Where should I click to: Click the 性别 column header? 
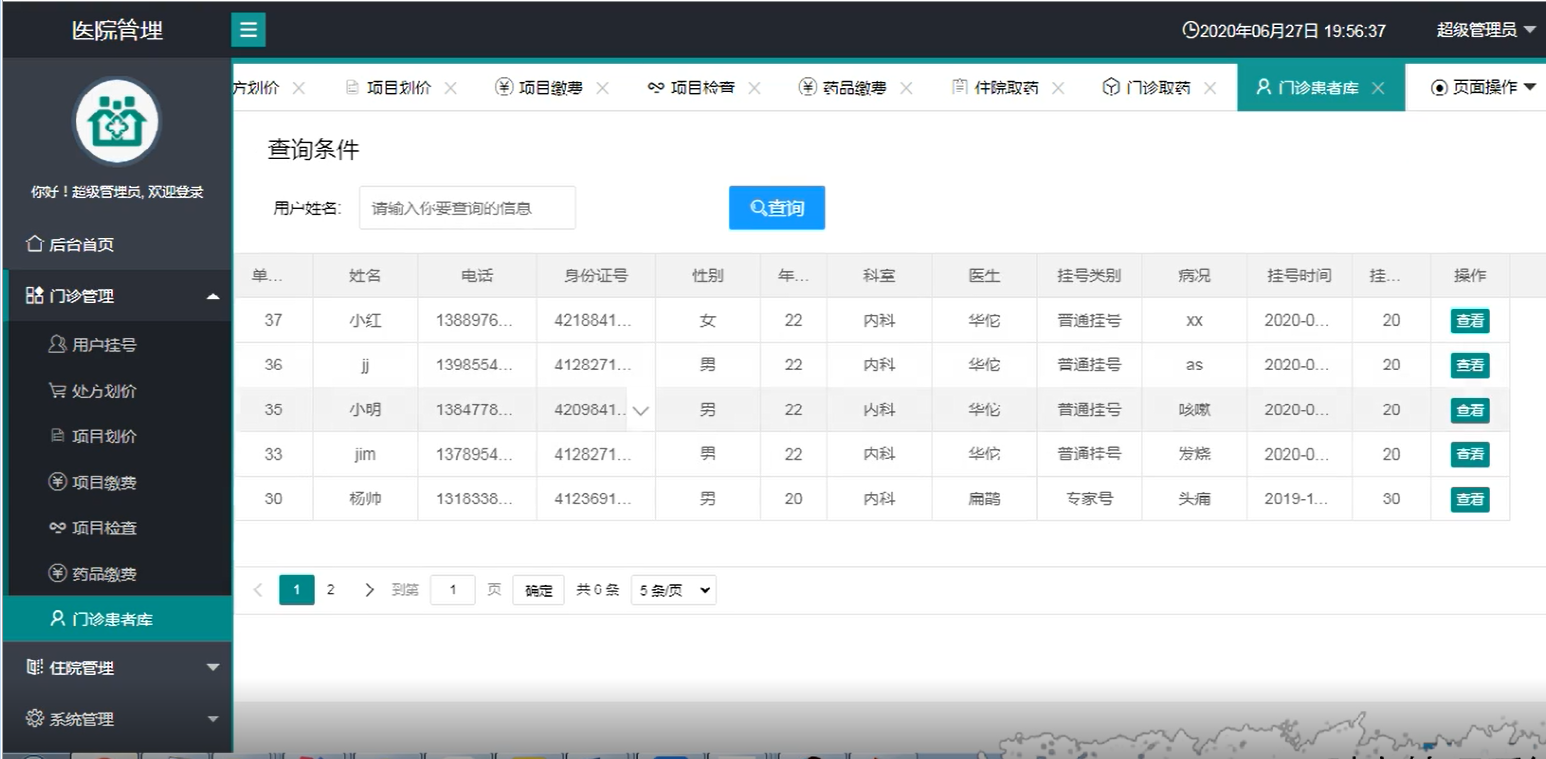click(708, 275)
